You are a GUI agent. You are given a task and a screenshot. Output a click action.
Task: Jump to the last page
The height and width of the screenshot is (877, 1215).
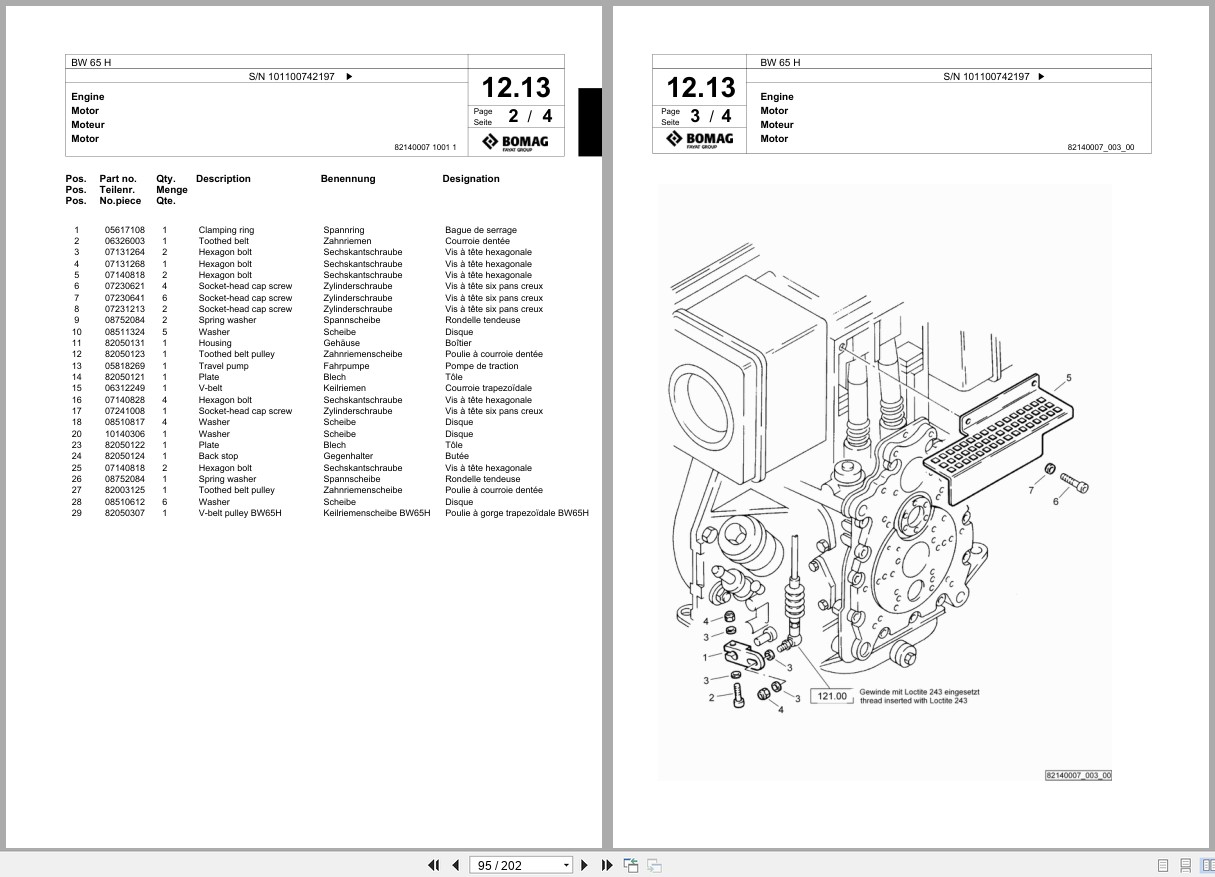point(607,865)
